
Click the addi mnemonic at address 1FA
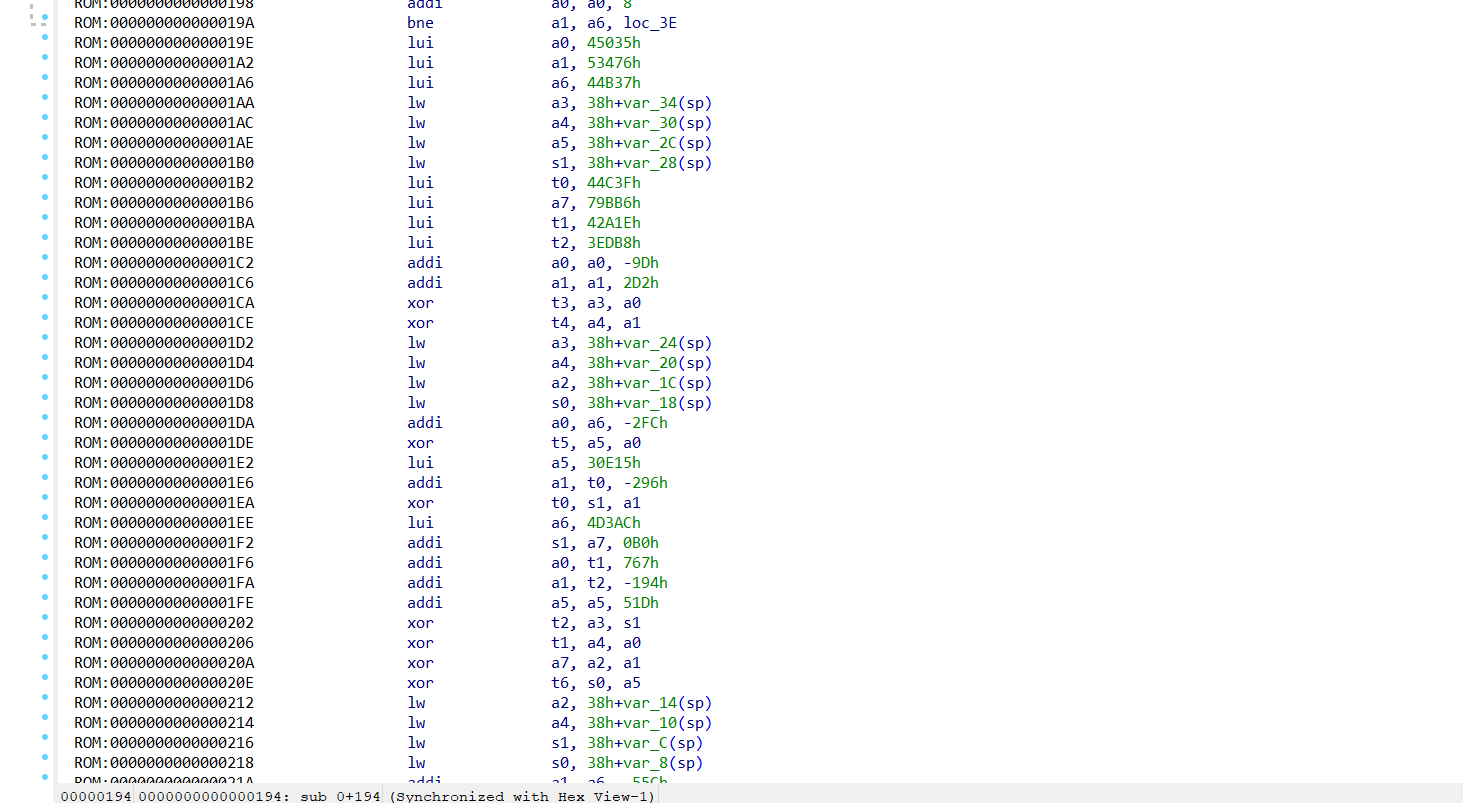click(x=424, y=583)
